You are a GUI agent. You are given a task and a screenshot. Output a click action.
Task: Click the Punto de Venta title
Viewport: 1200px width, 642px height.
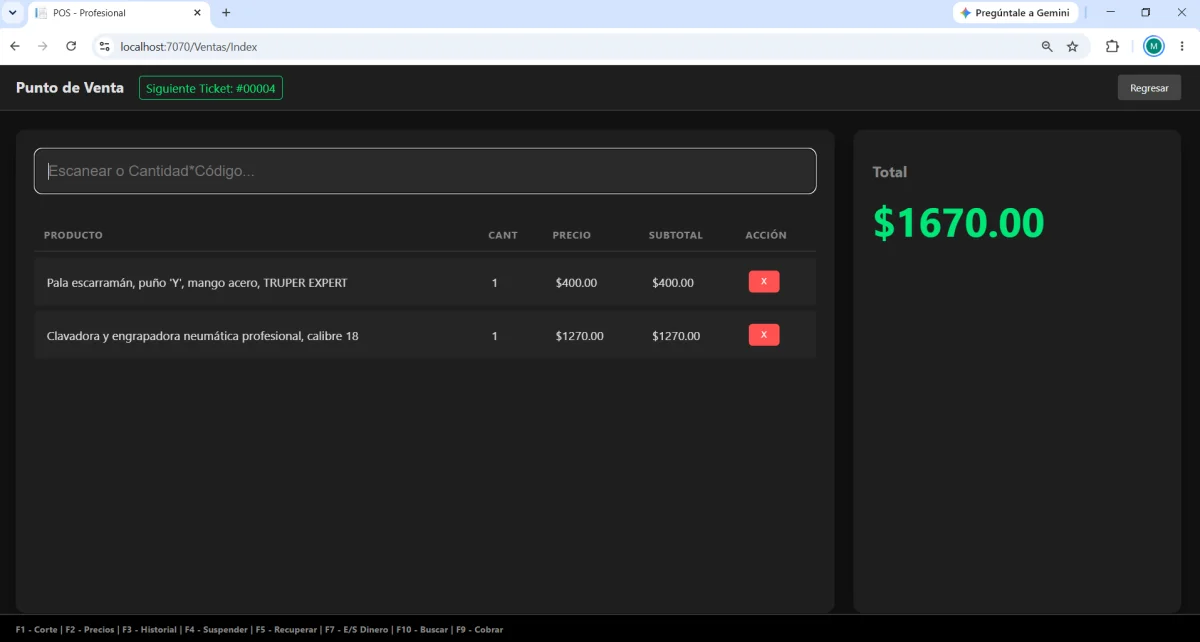point(70,88)
